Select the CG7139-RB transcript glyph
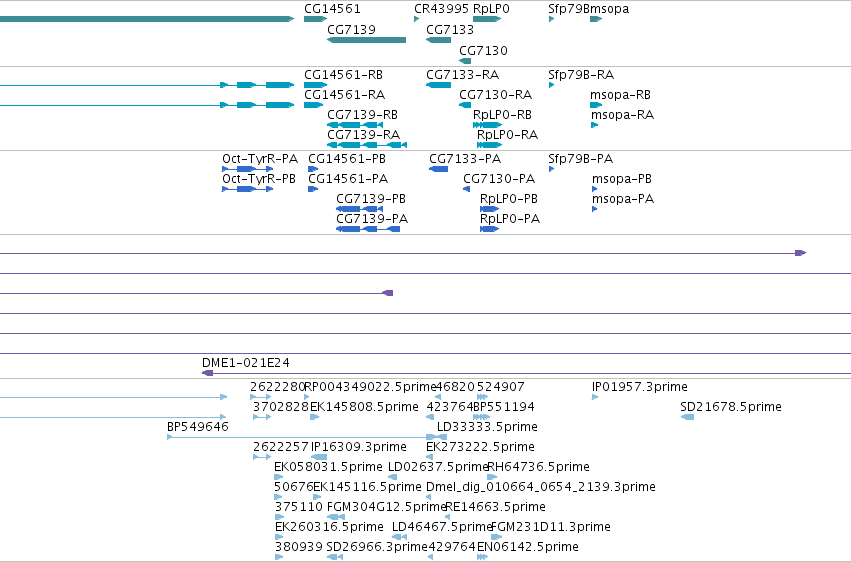851x562 pixels. 355,125
